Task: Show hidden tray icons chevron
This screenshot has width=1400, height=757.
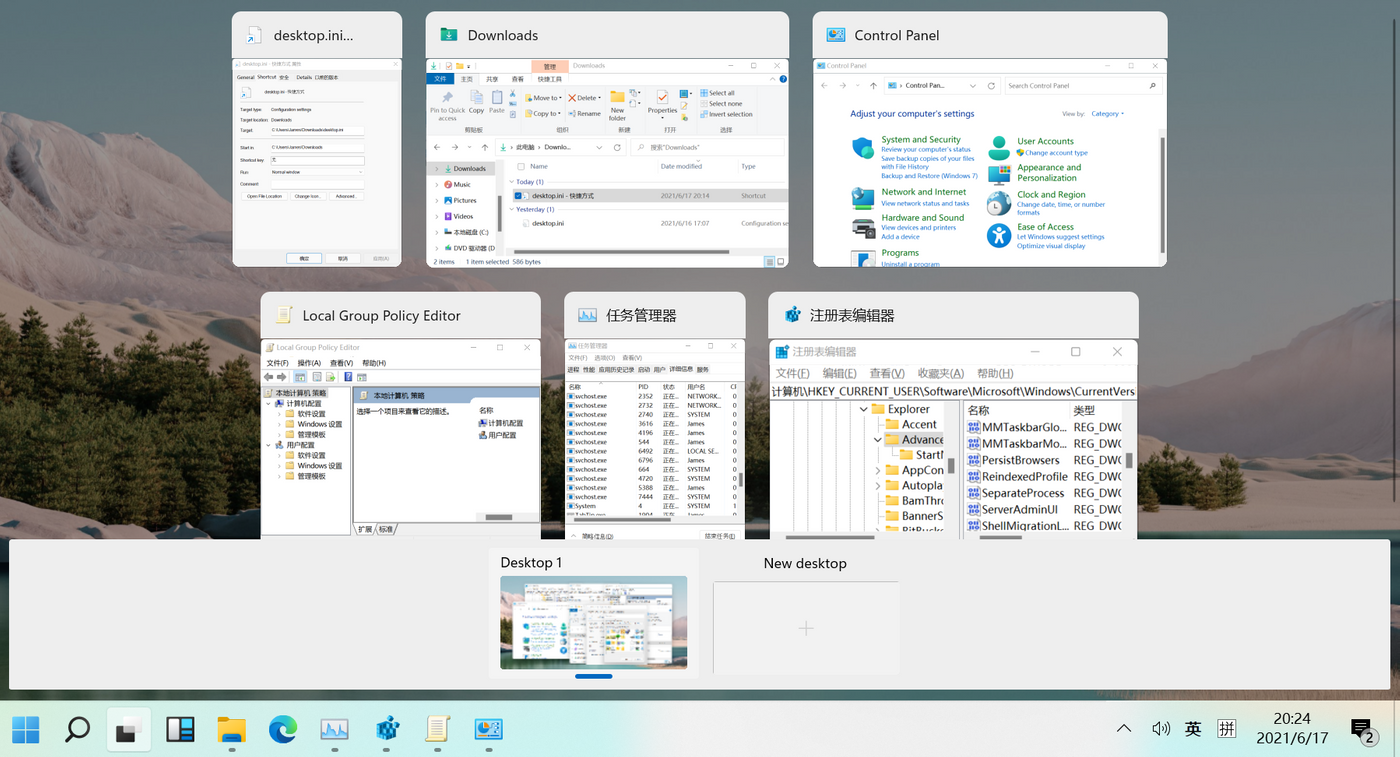Action: (1124, 729)
